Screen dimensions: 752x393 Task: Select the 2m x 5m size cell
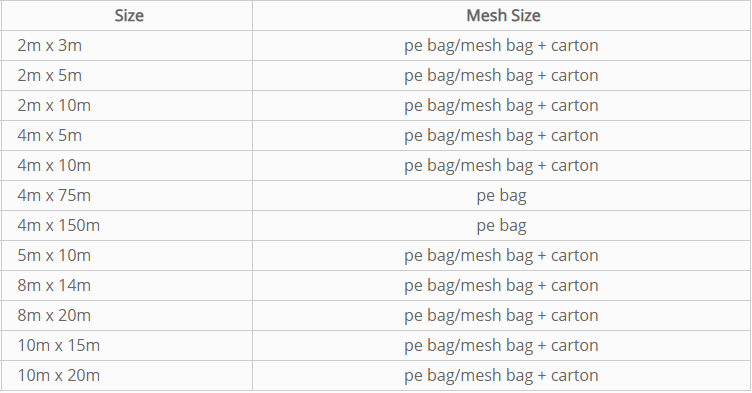127,76
